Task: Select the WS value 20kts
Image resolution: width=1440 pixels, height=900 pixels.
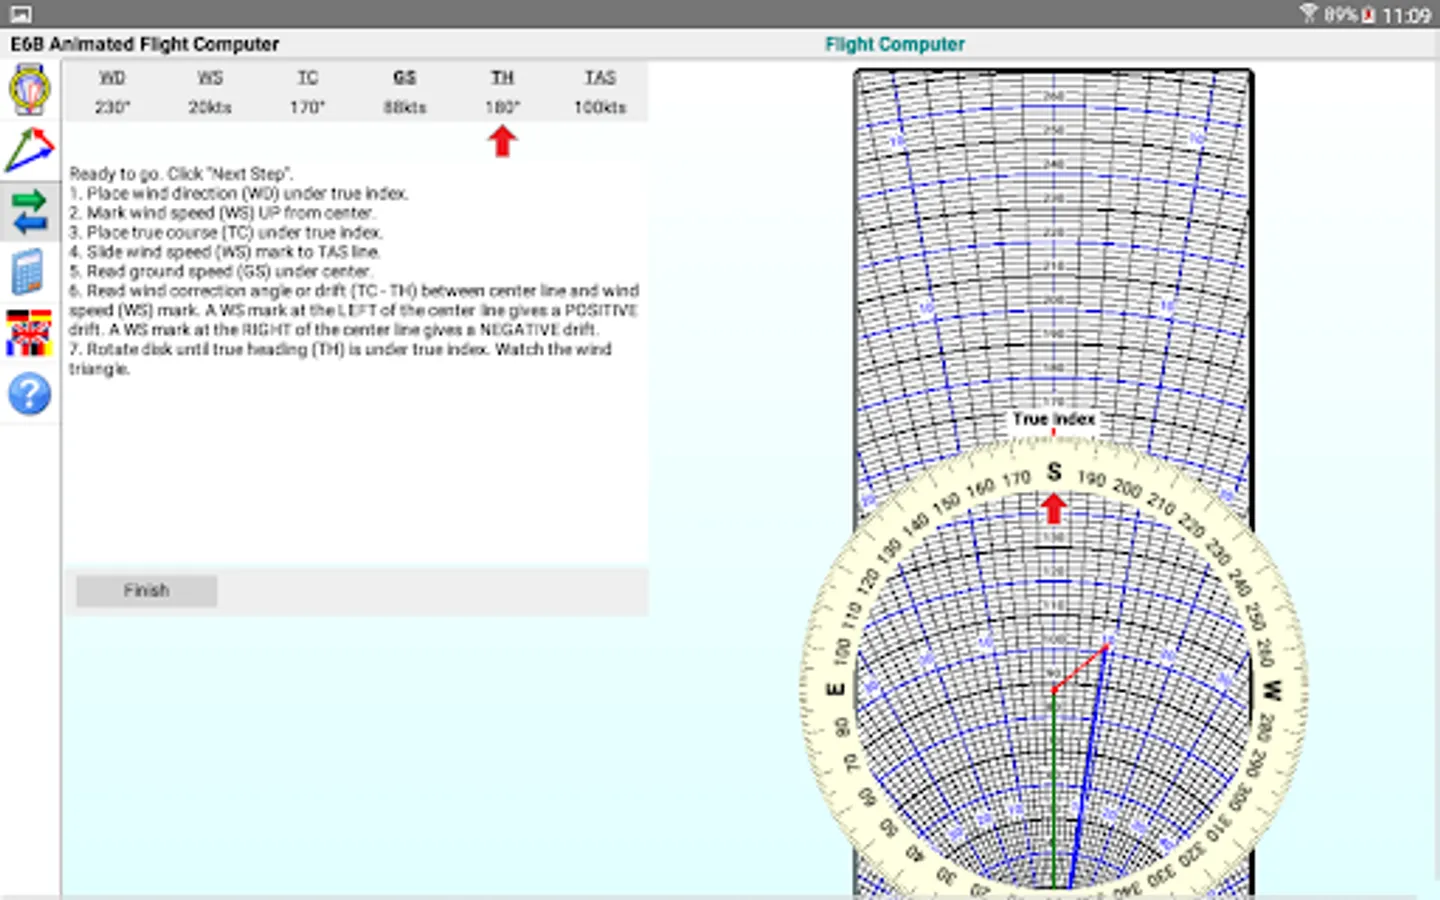Action: [x=210, y=107]
